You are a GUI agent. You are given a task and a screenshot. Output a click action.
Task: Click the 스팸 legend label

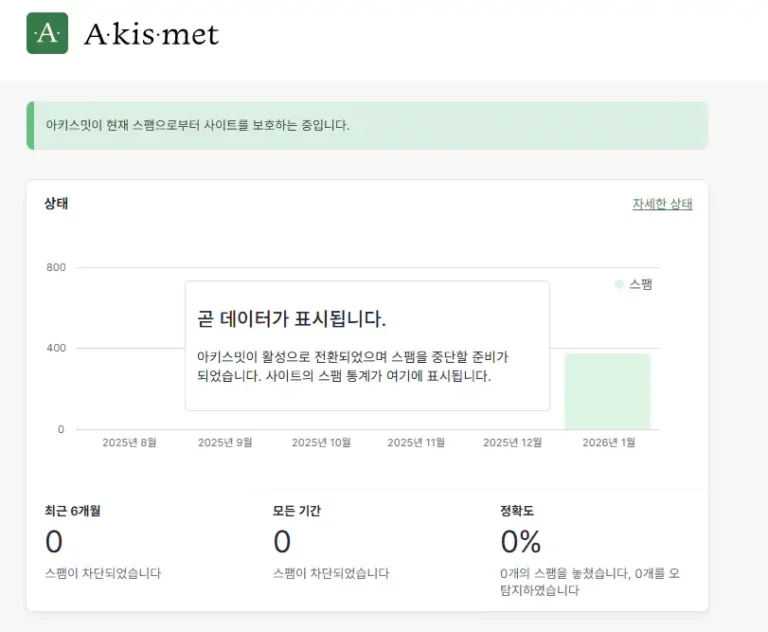point(640,285)
